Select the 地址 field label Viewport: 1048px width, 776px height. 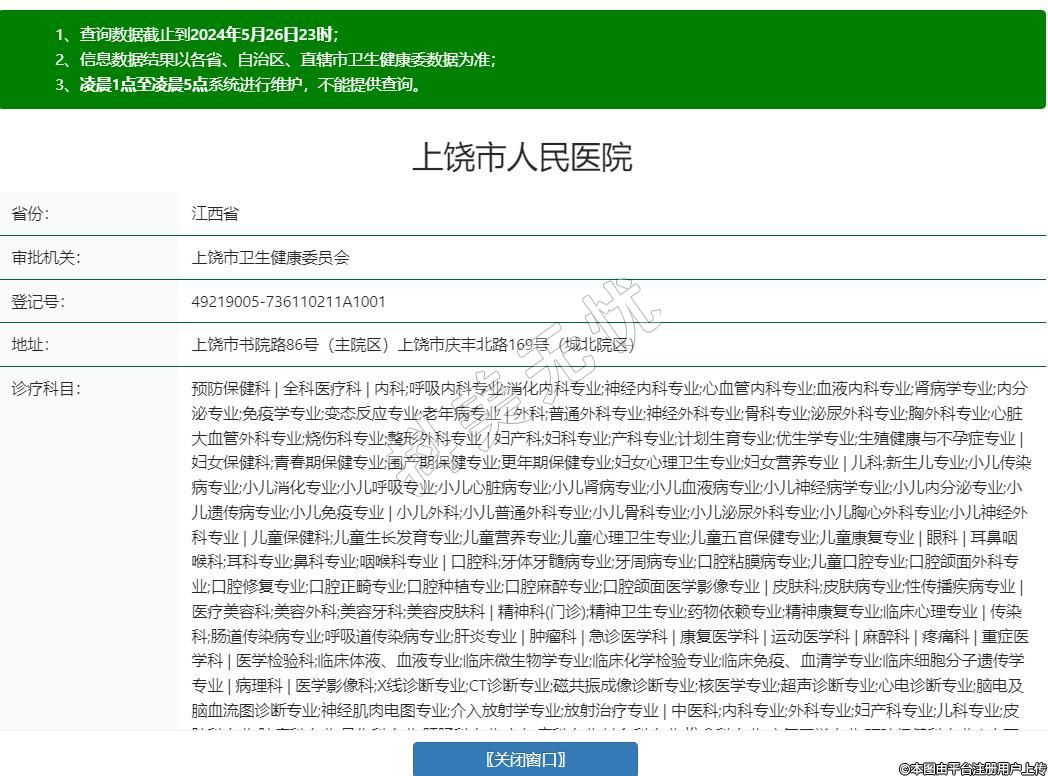coord(30,345)
